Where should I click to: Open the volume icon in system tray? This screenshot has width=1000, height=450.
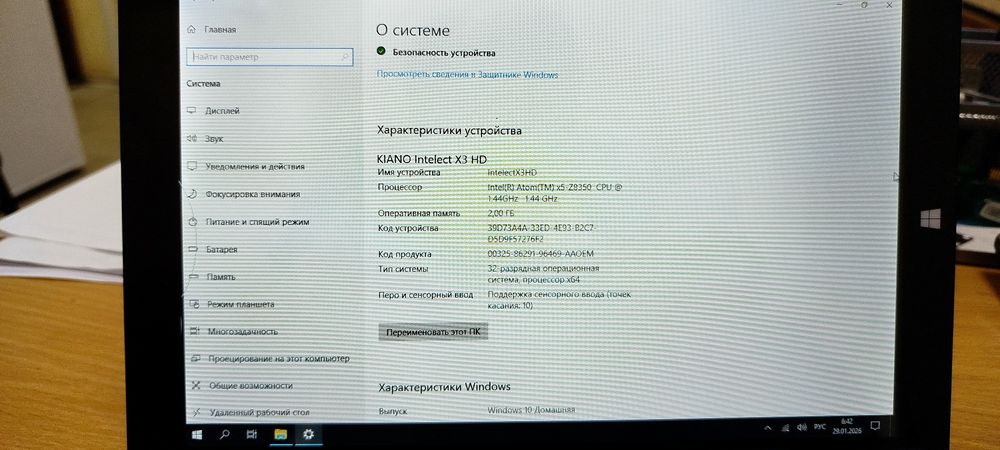802,426
